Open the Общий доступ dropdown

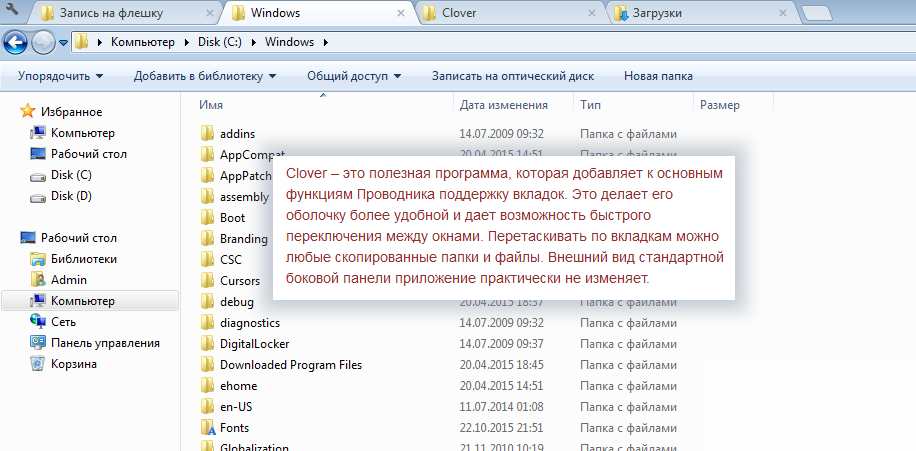[x=354, y=76]
